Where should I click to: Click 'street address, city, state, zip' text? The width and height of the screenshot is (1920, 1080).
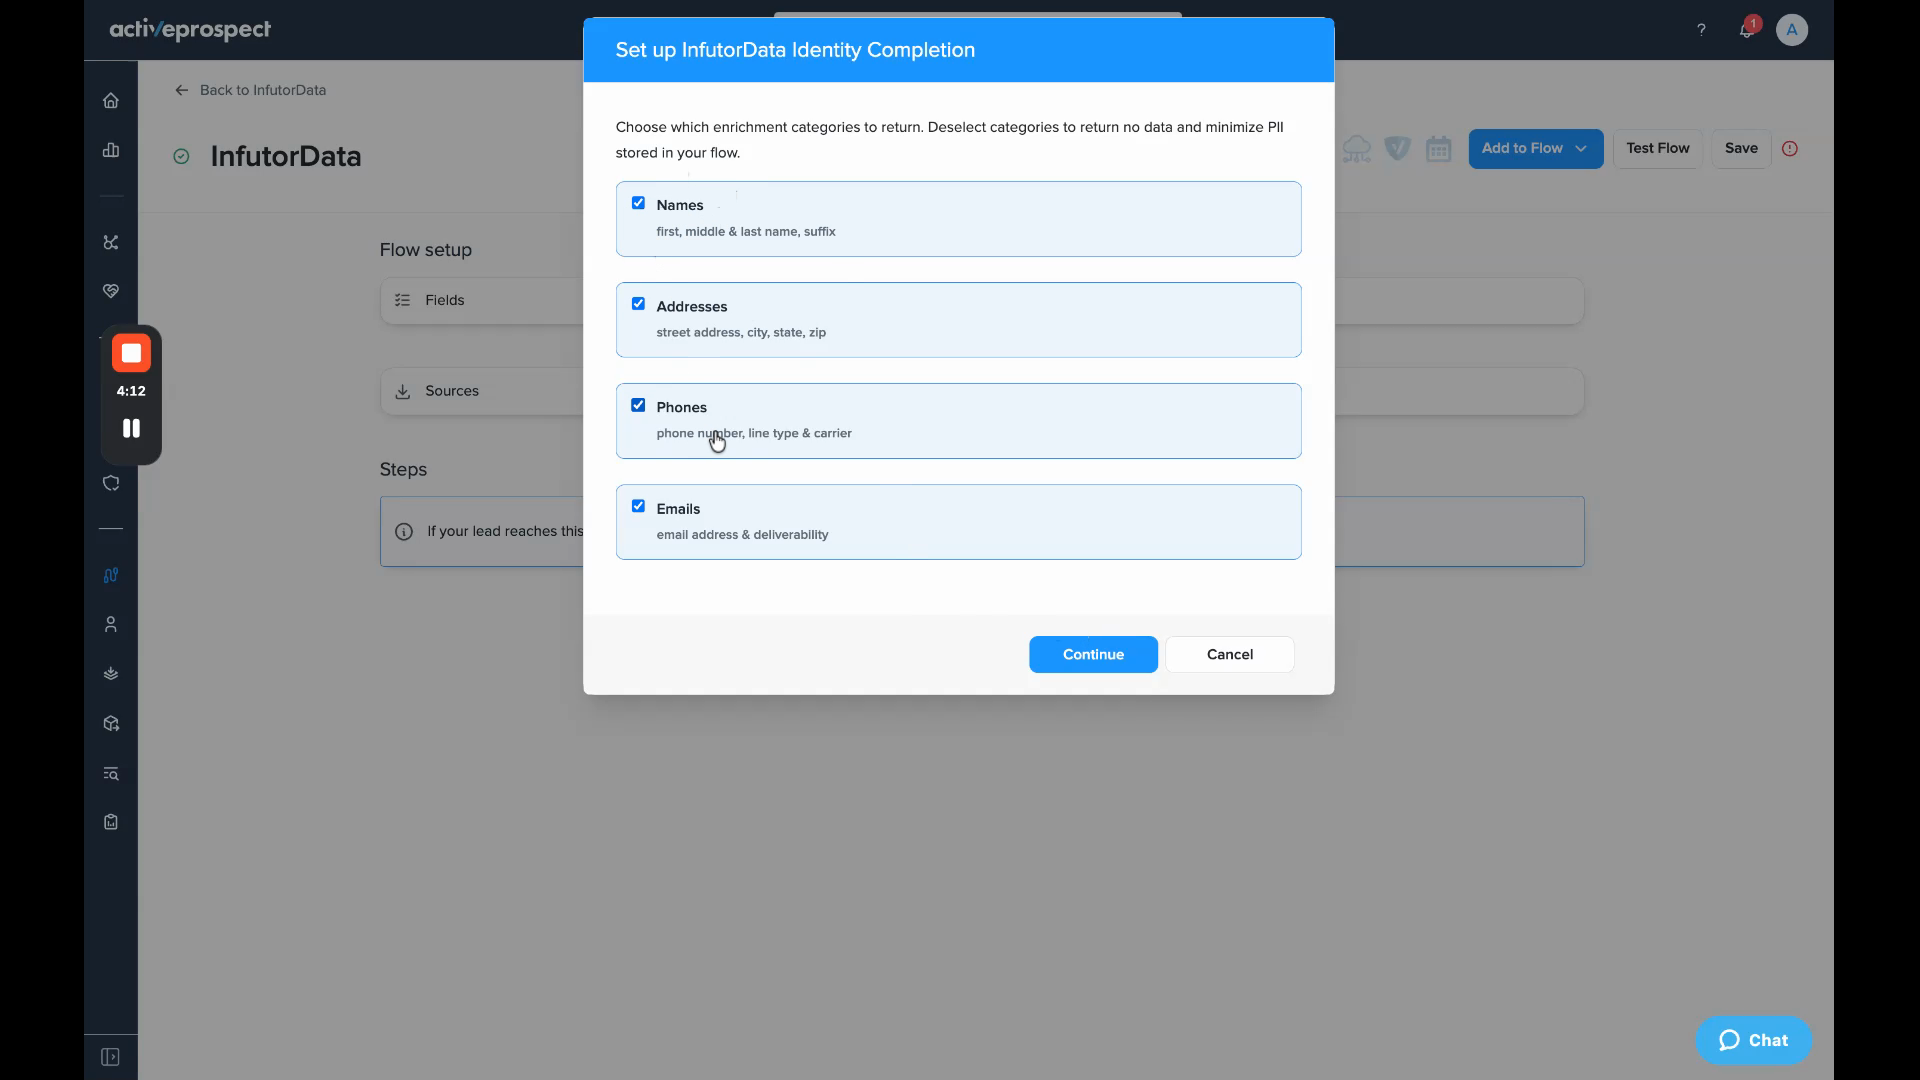(x=741, y=332)
